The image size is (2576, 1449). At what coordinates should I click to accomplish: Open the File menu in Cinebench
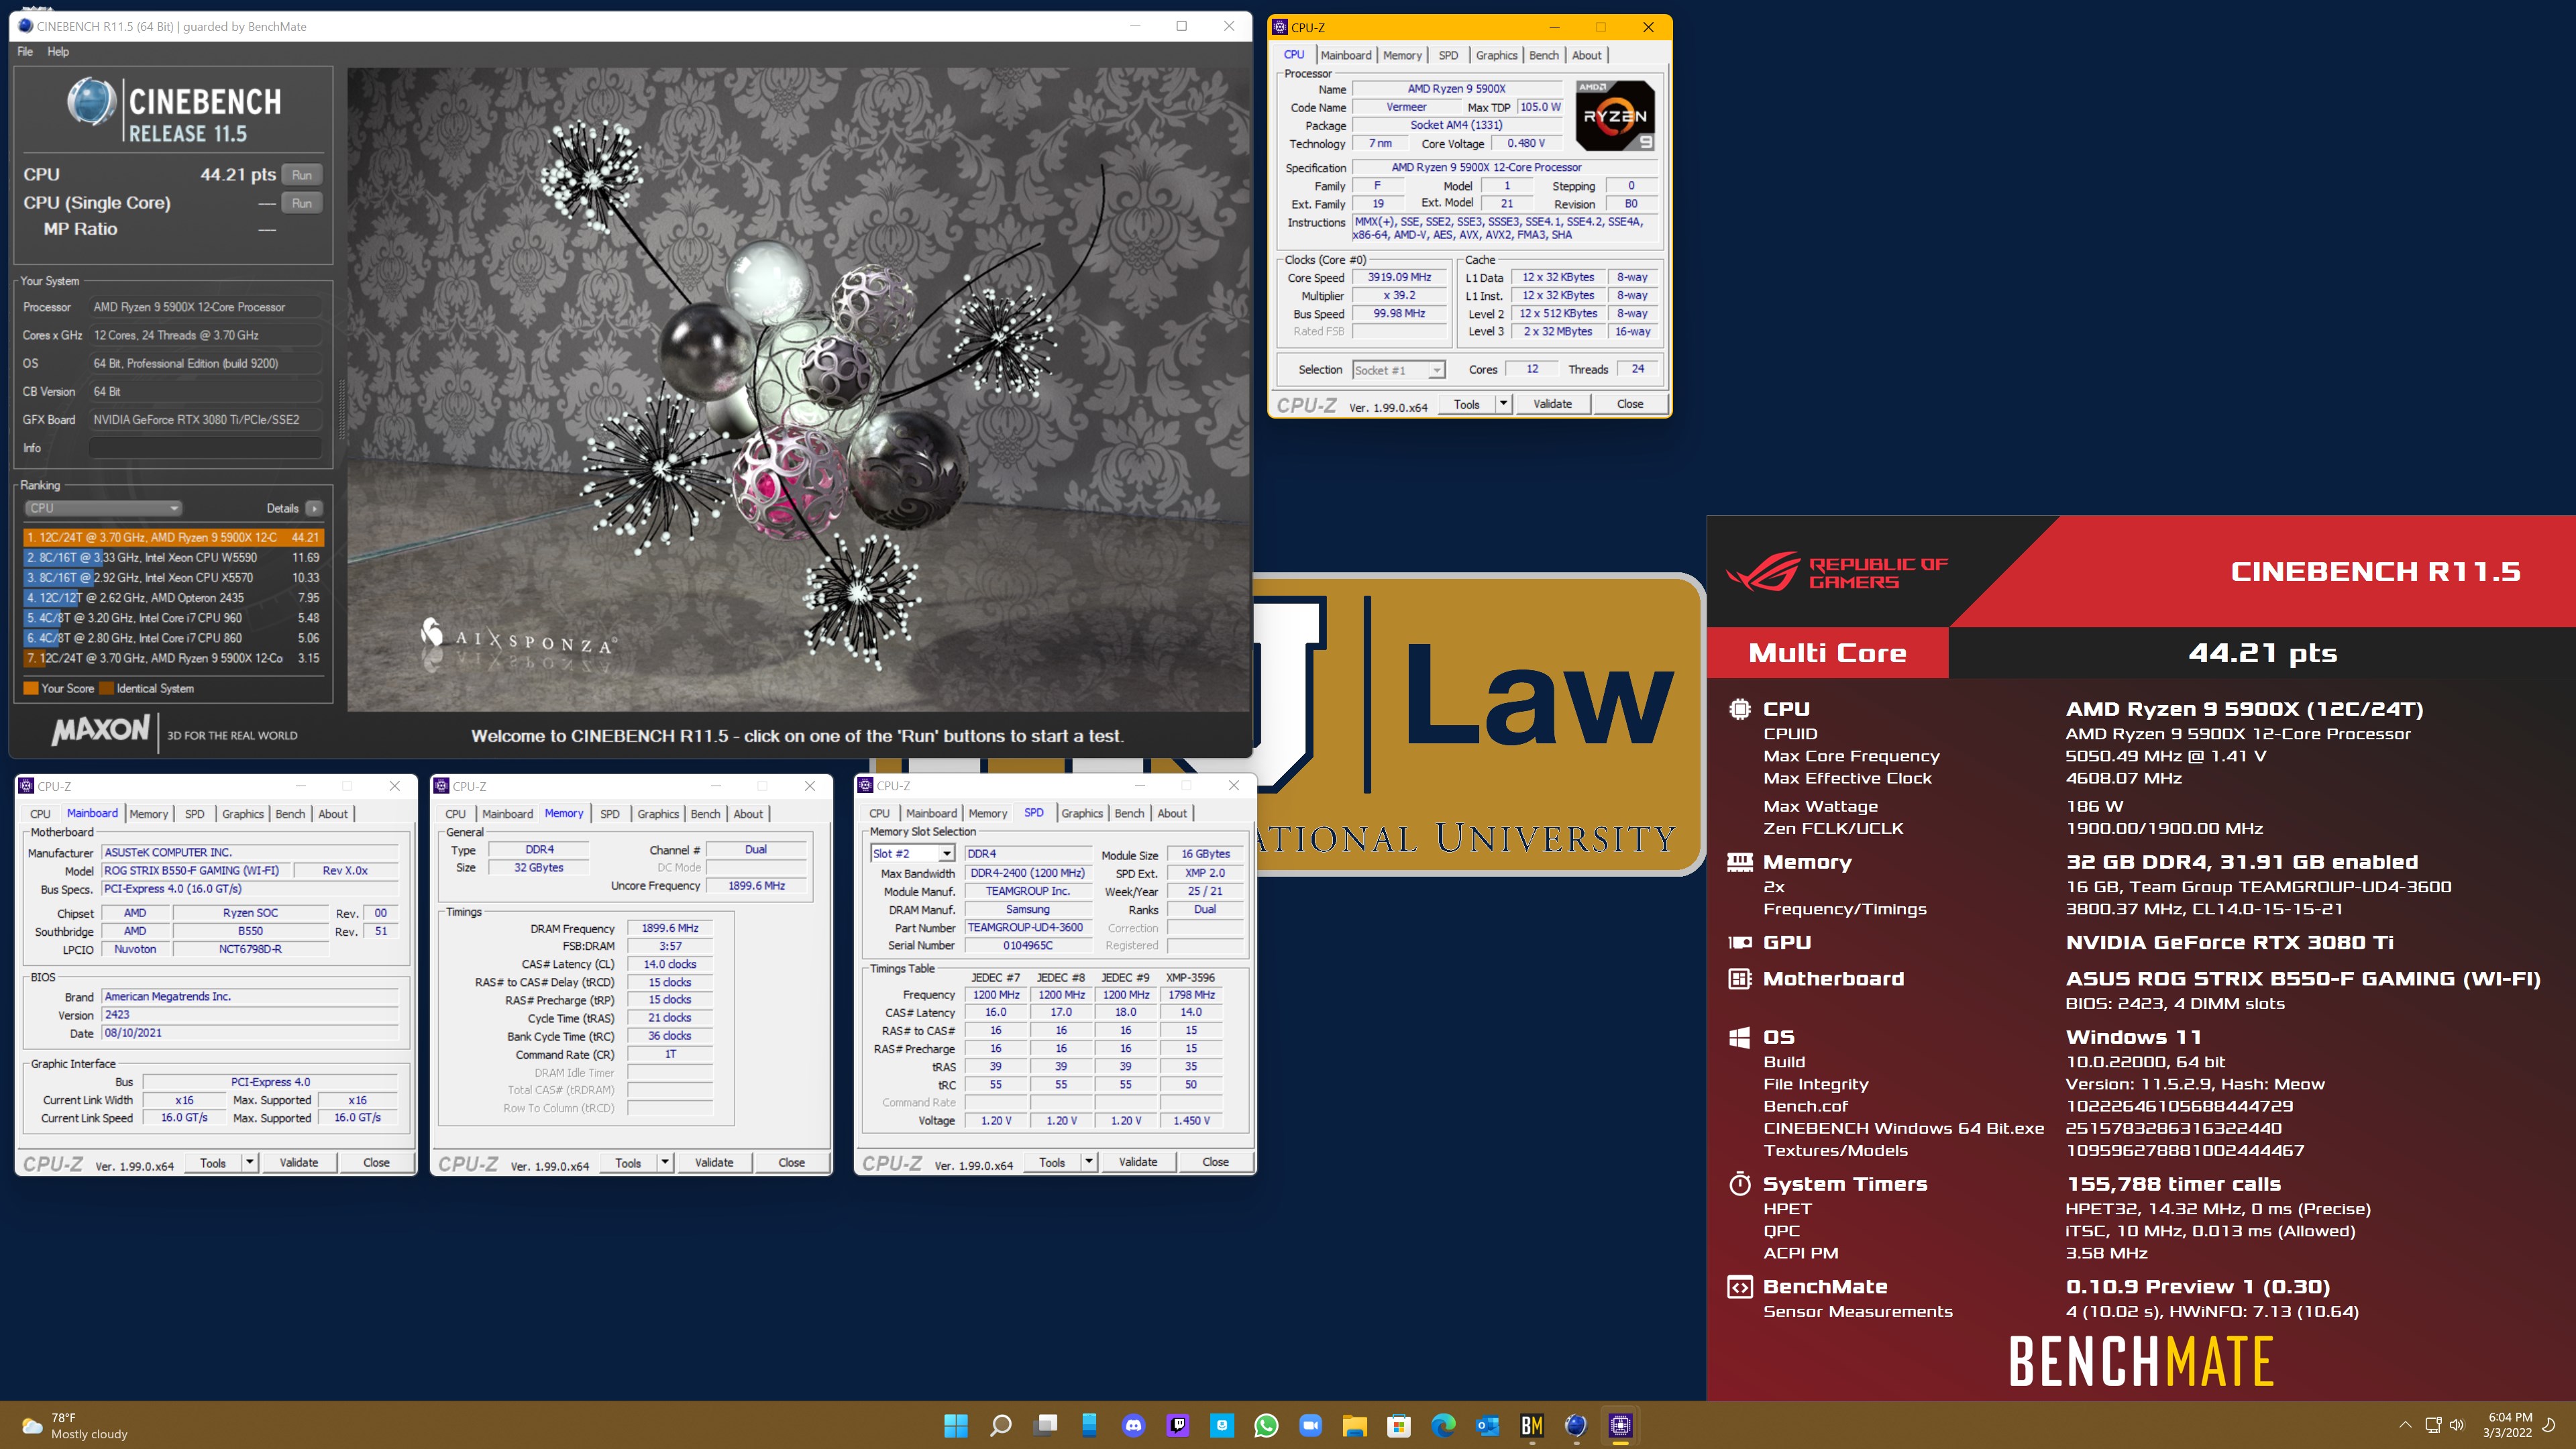25,51
